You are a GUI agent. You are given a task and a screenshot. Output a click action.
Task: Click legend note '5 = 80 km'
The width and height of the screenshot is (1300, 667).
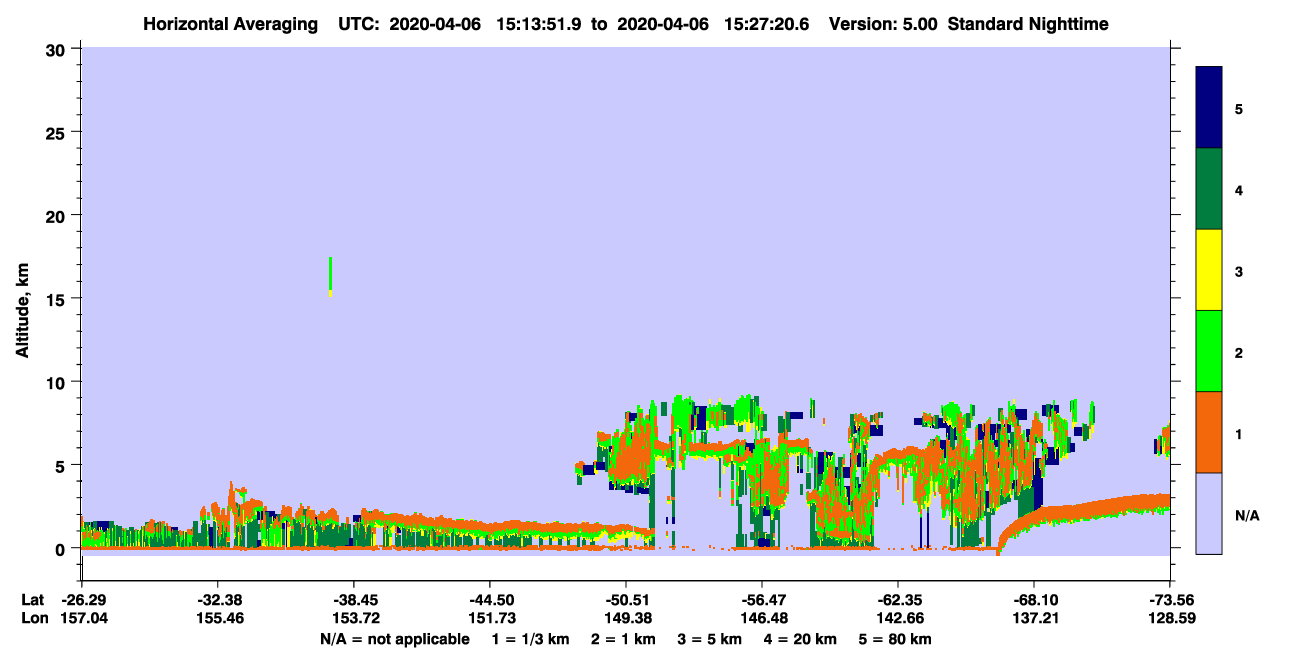click(x=895, y=639)
